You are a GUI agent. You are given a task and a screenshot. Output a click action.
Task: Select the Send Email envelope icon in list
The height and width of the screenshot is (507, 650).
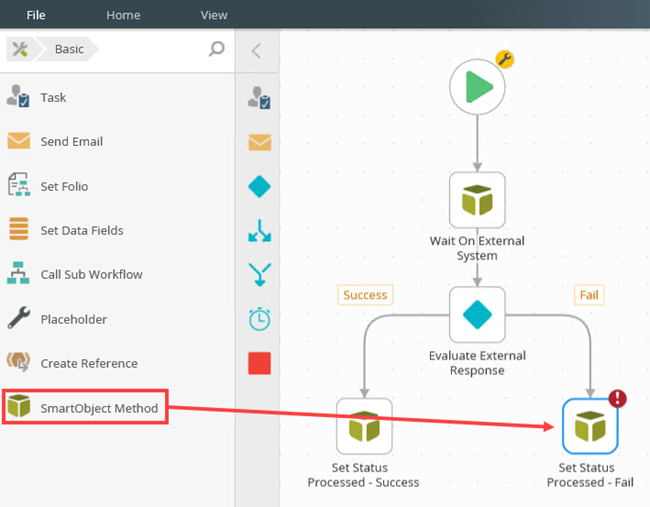19,141
